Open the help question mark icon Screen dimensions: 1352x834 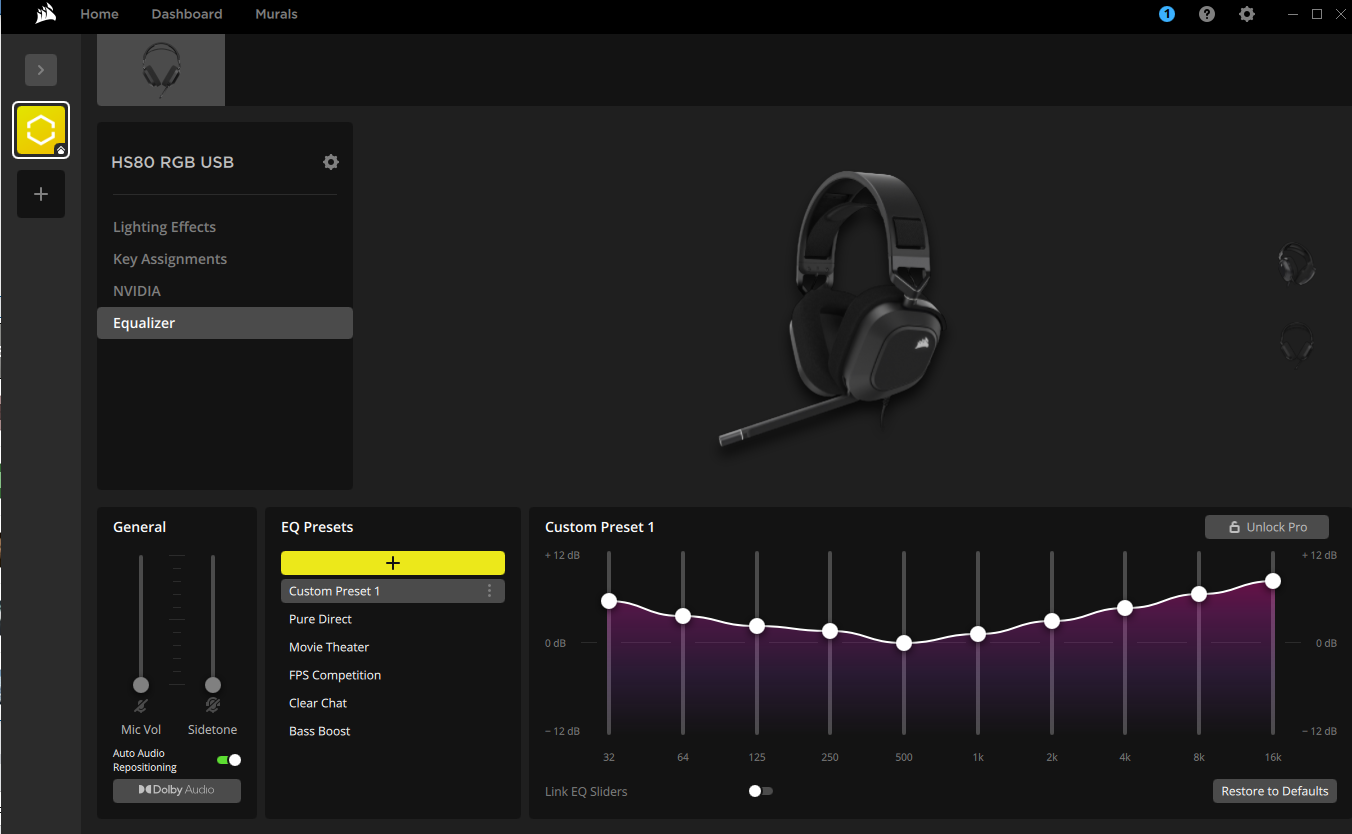tap(1207, 14)
